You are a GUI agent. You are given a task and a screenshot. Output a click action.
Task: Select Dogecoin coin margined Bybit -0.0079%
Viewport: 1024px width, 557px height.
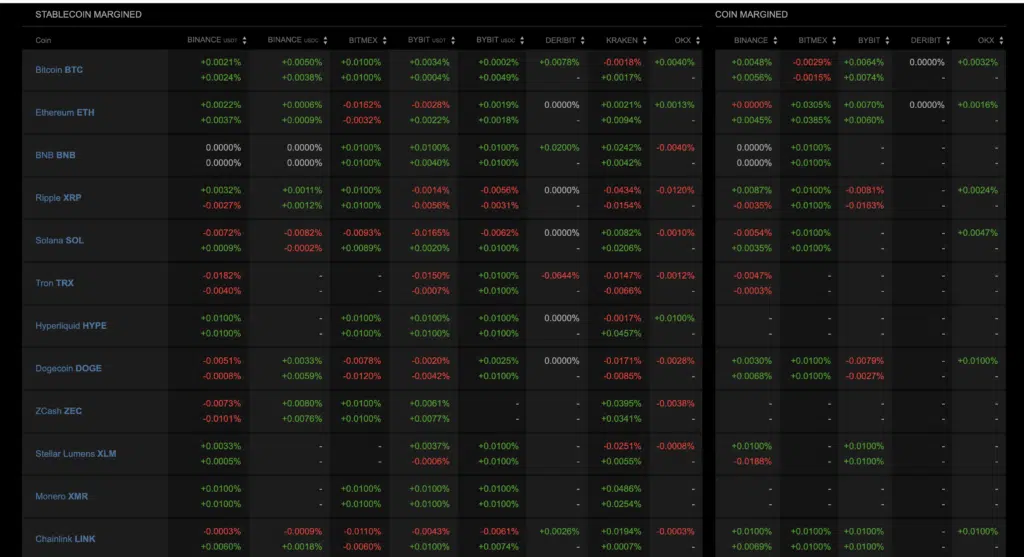(865, 360)
